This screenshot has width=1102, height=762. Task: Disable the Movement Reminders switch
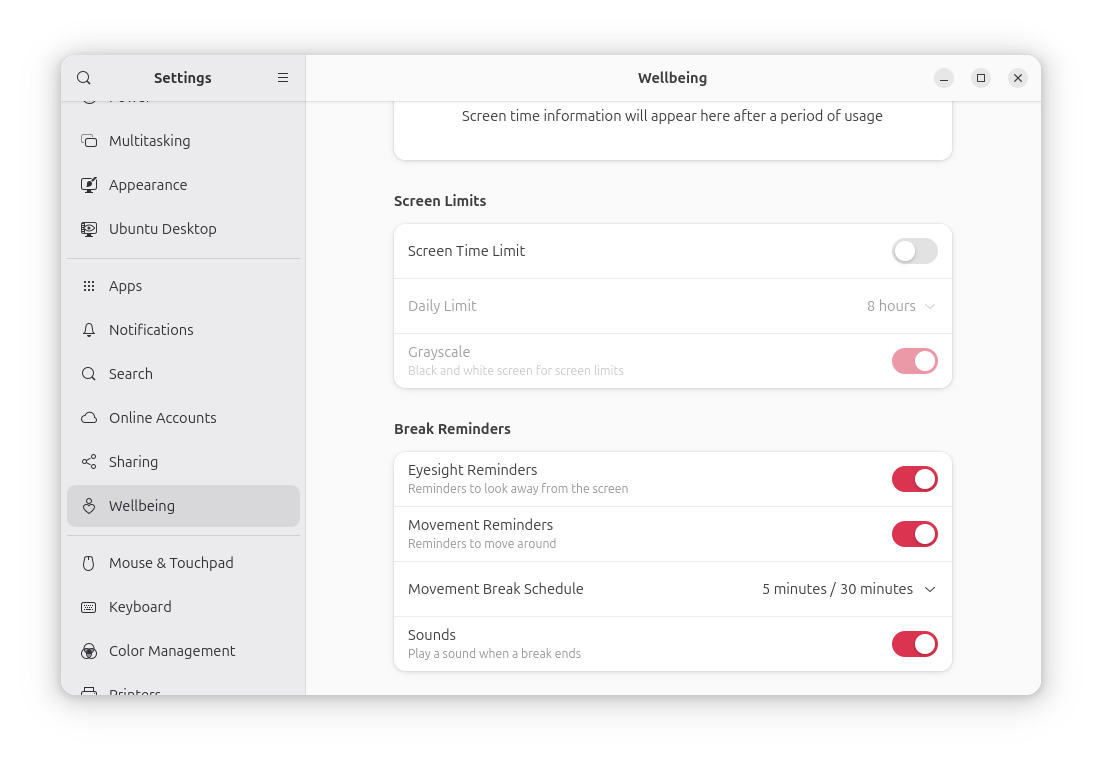pyautogui.click(x=914, y=534)
